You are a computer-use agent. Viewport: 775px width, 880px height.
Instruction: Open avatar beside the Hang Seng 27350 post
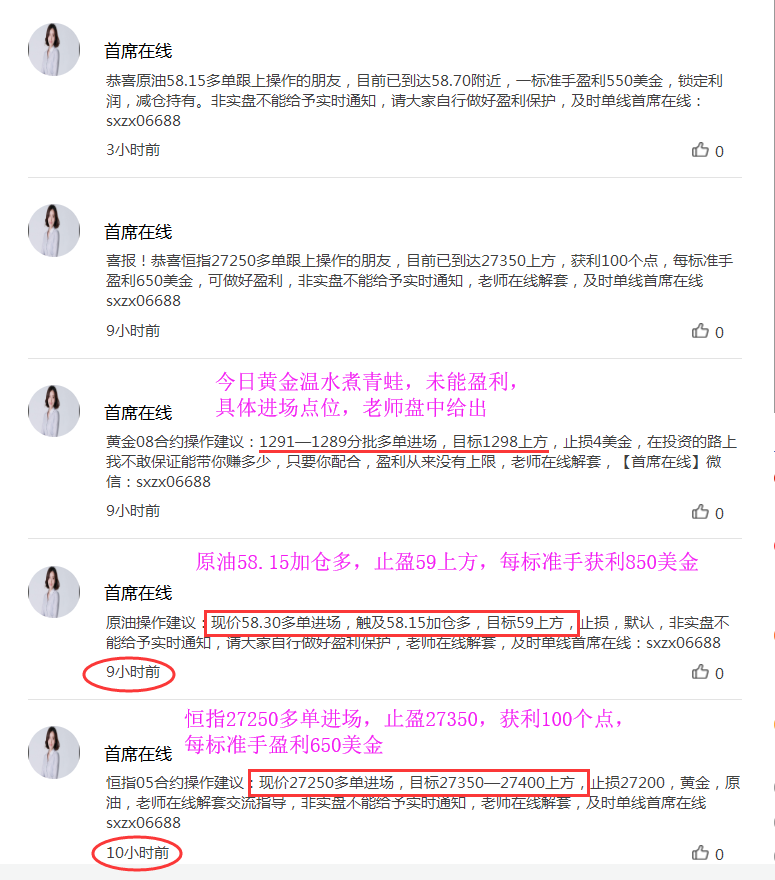pos(54,230)
